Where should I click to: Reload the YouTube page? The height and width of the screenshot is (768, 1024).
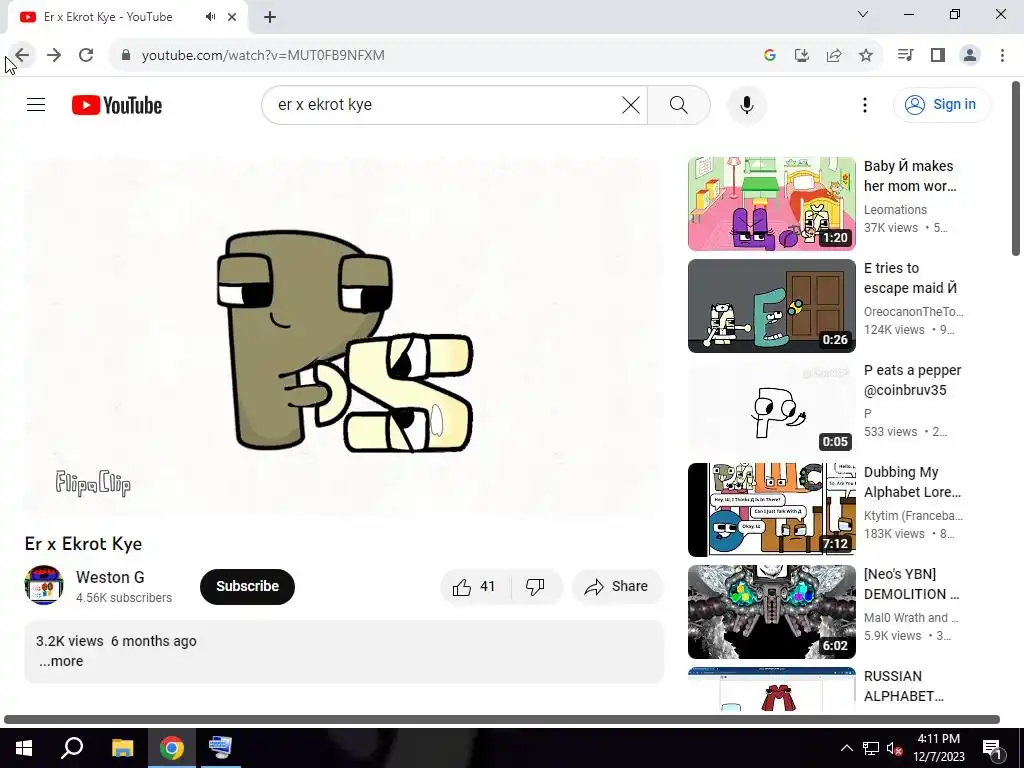click(x=86, y=56)
